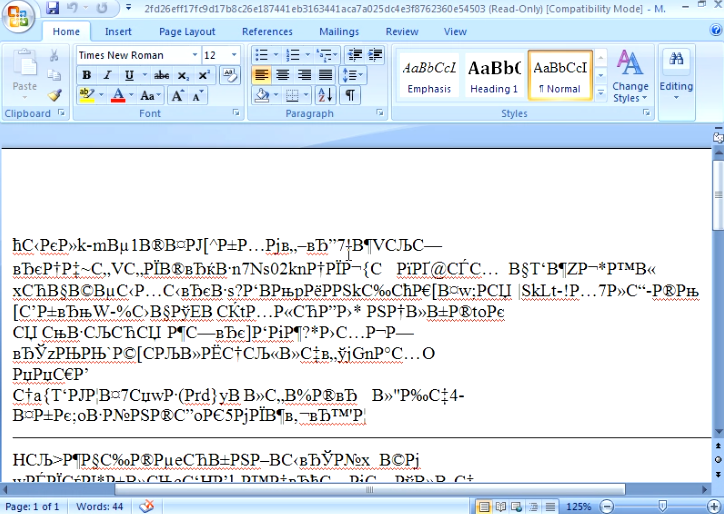This screenshot has height=514, width=724.
Task: Toggle the Align Text Left button
Action: [261, 76]
